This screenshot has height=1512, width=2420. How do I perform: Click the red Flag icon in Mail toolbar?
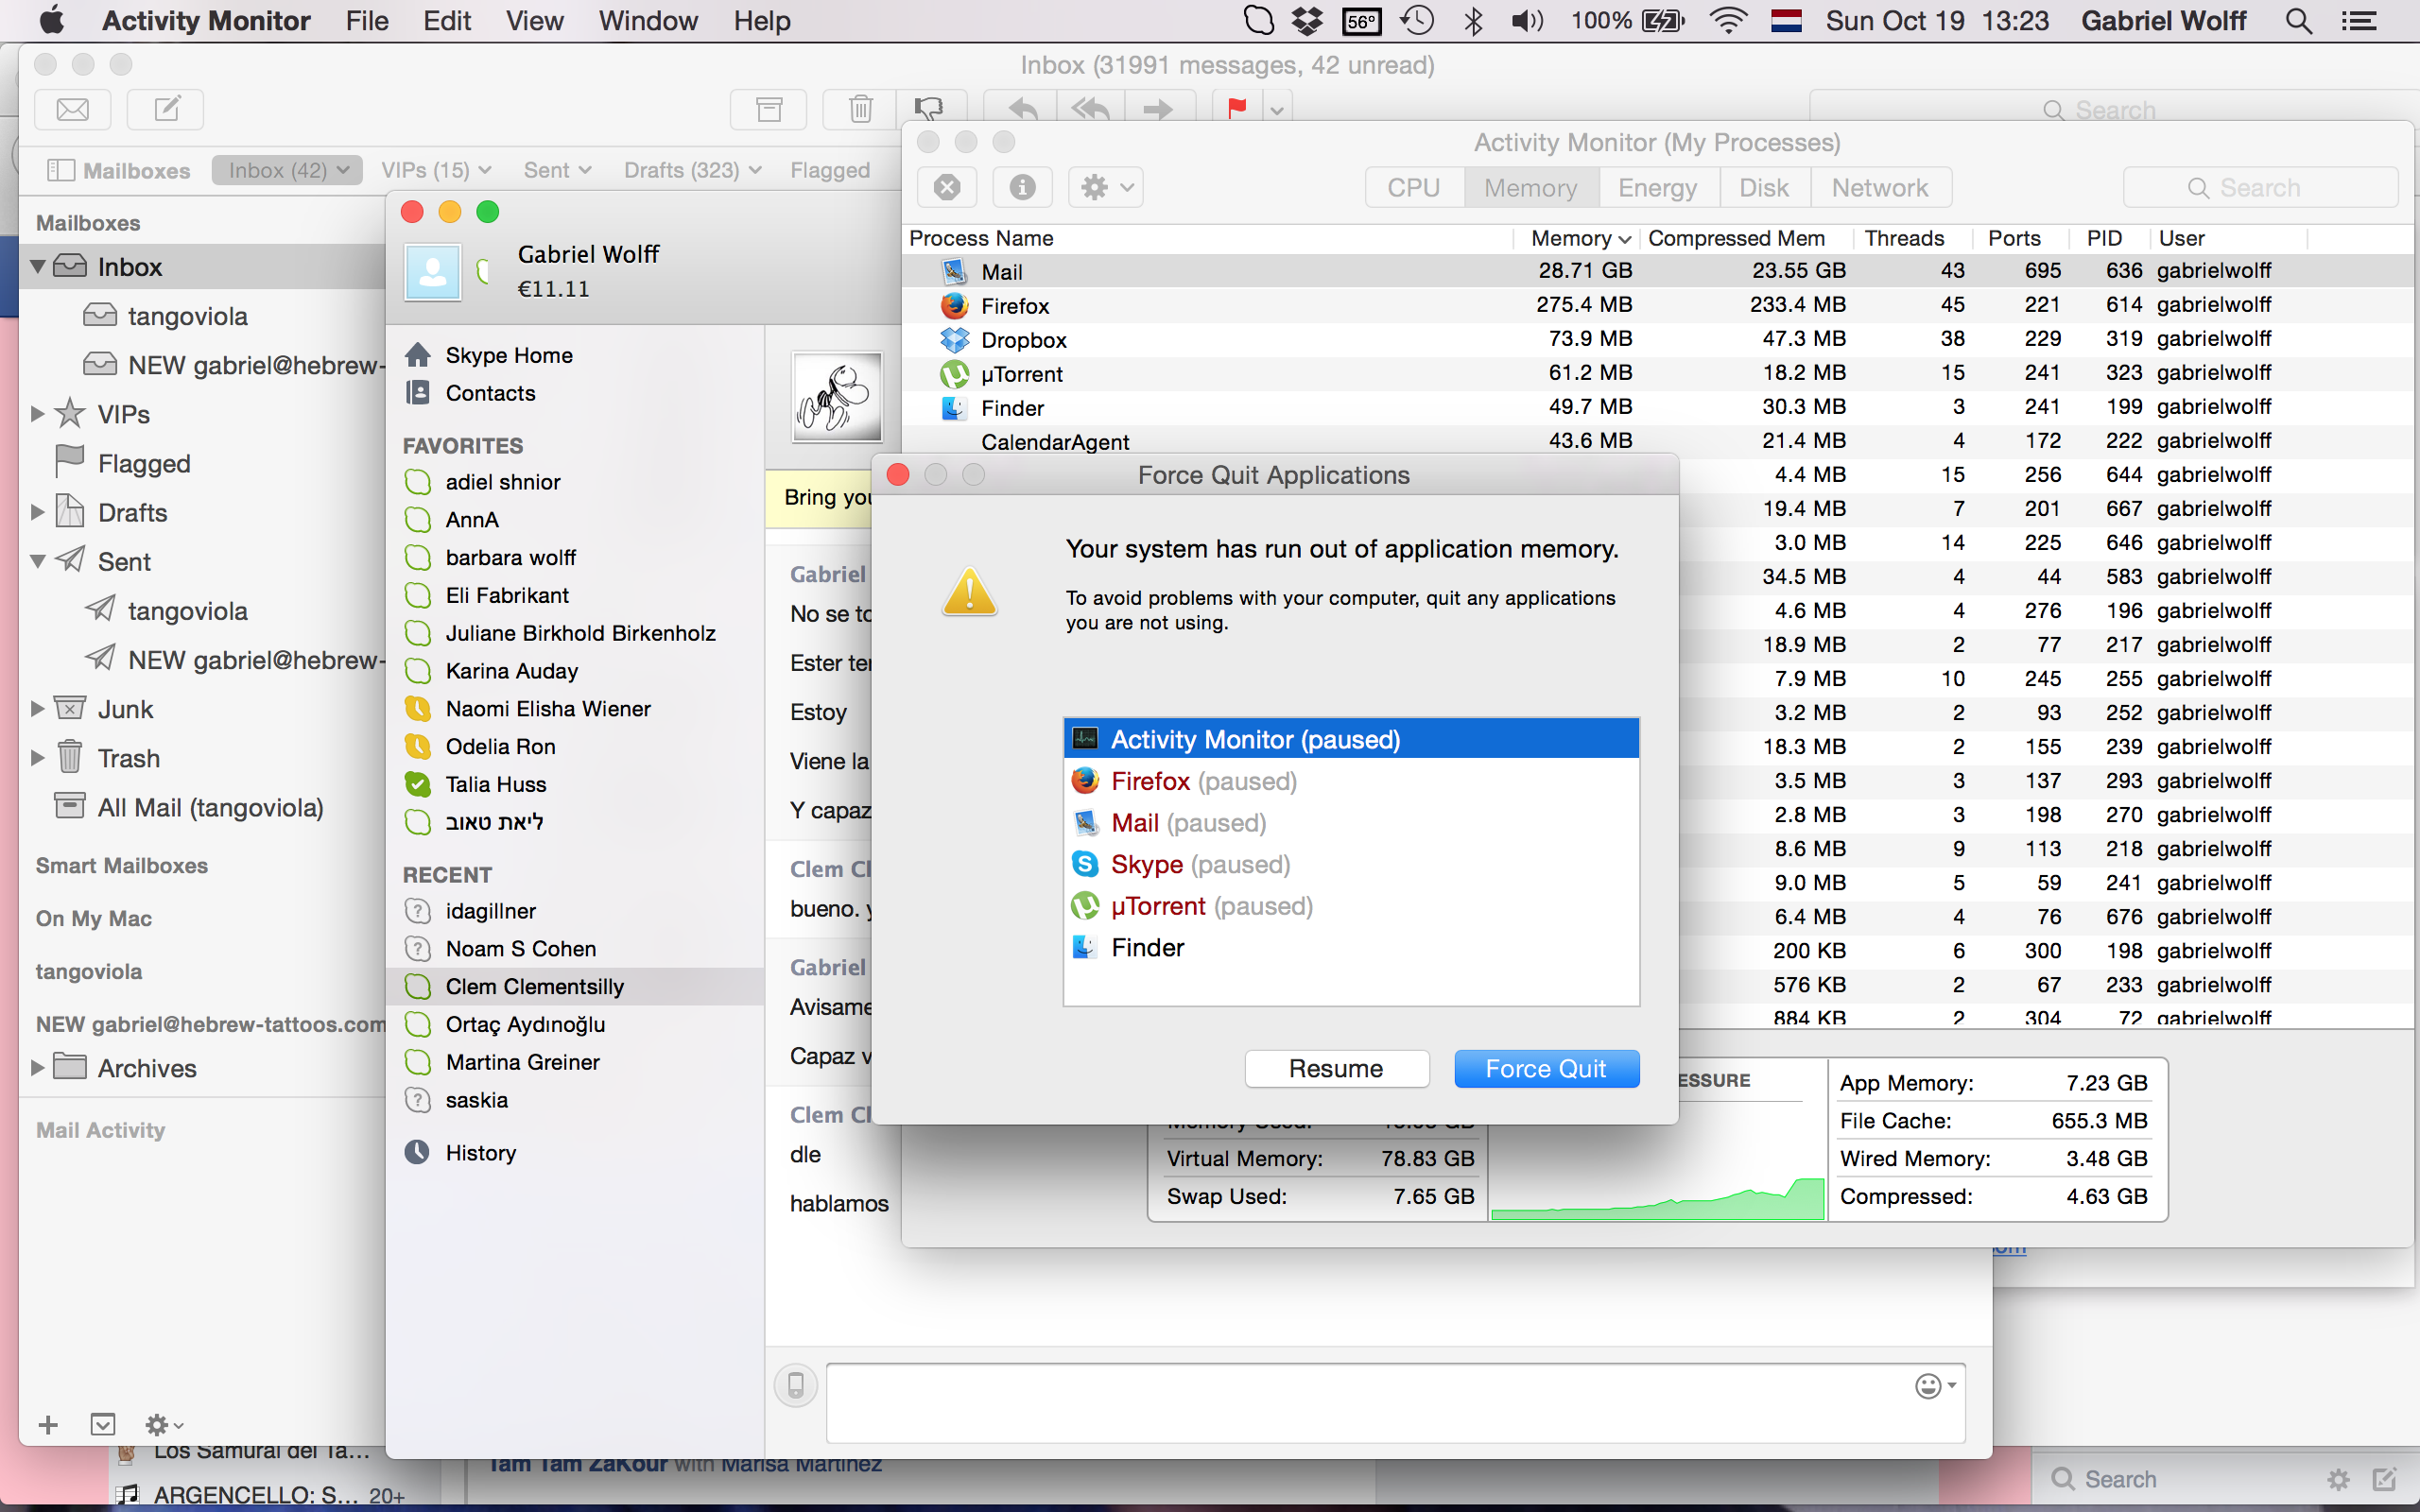click(1236, 108)
